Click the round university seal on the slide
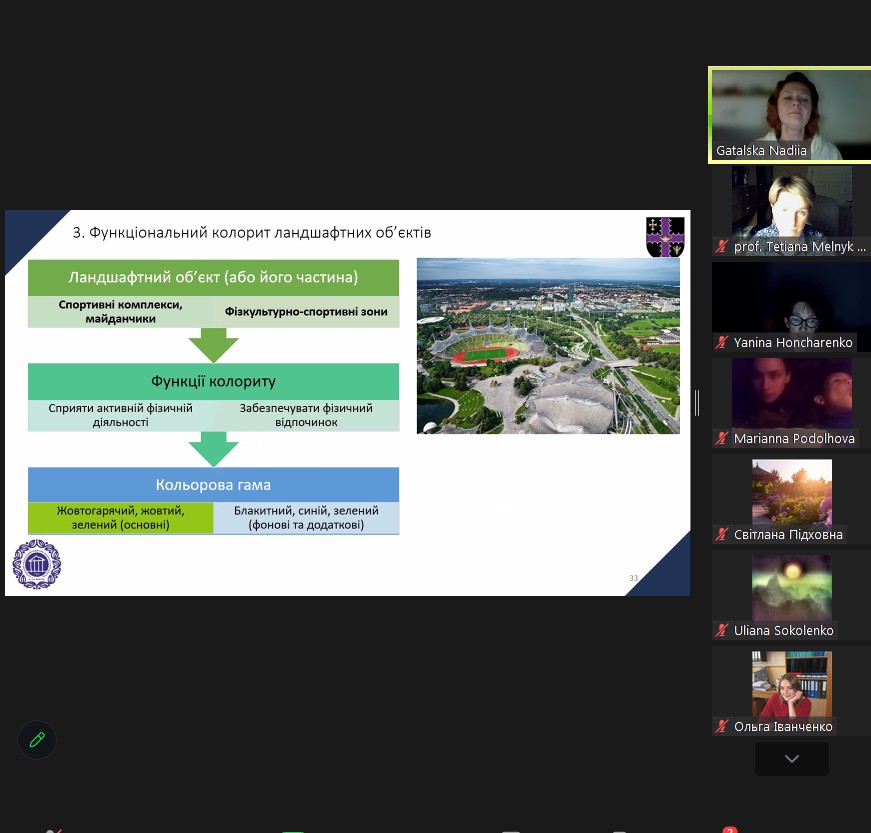 [37, 564]
